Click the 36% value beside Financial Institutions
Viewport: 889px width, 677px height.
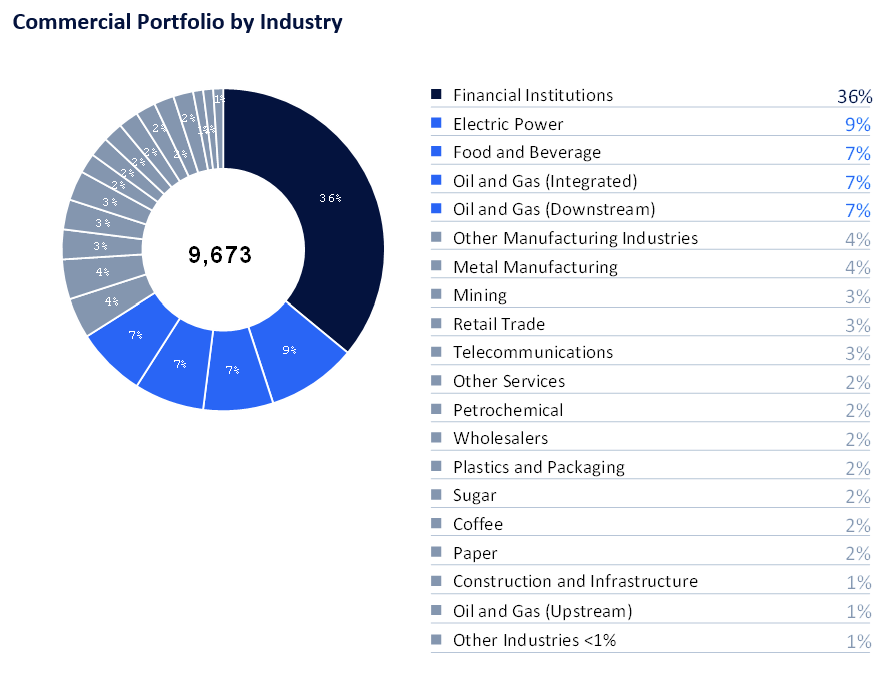(x=854, y=97)
